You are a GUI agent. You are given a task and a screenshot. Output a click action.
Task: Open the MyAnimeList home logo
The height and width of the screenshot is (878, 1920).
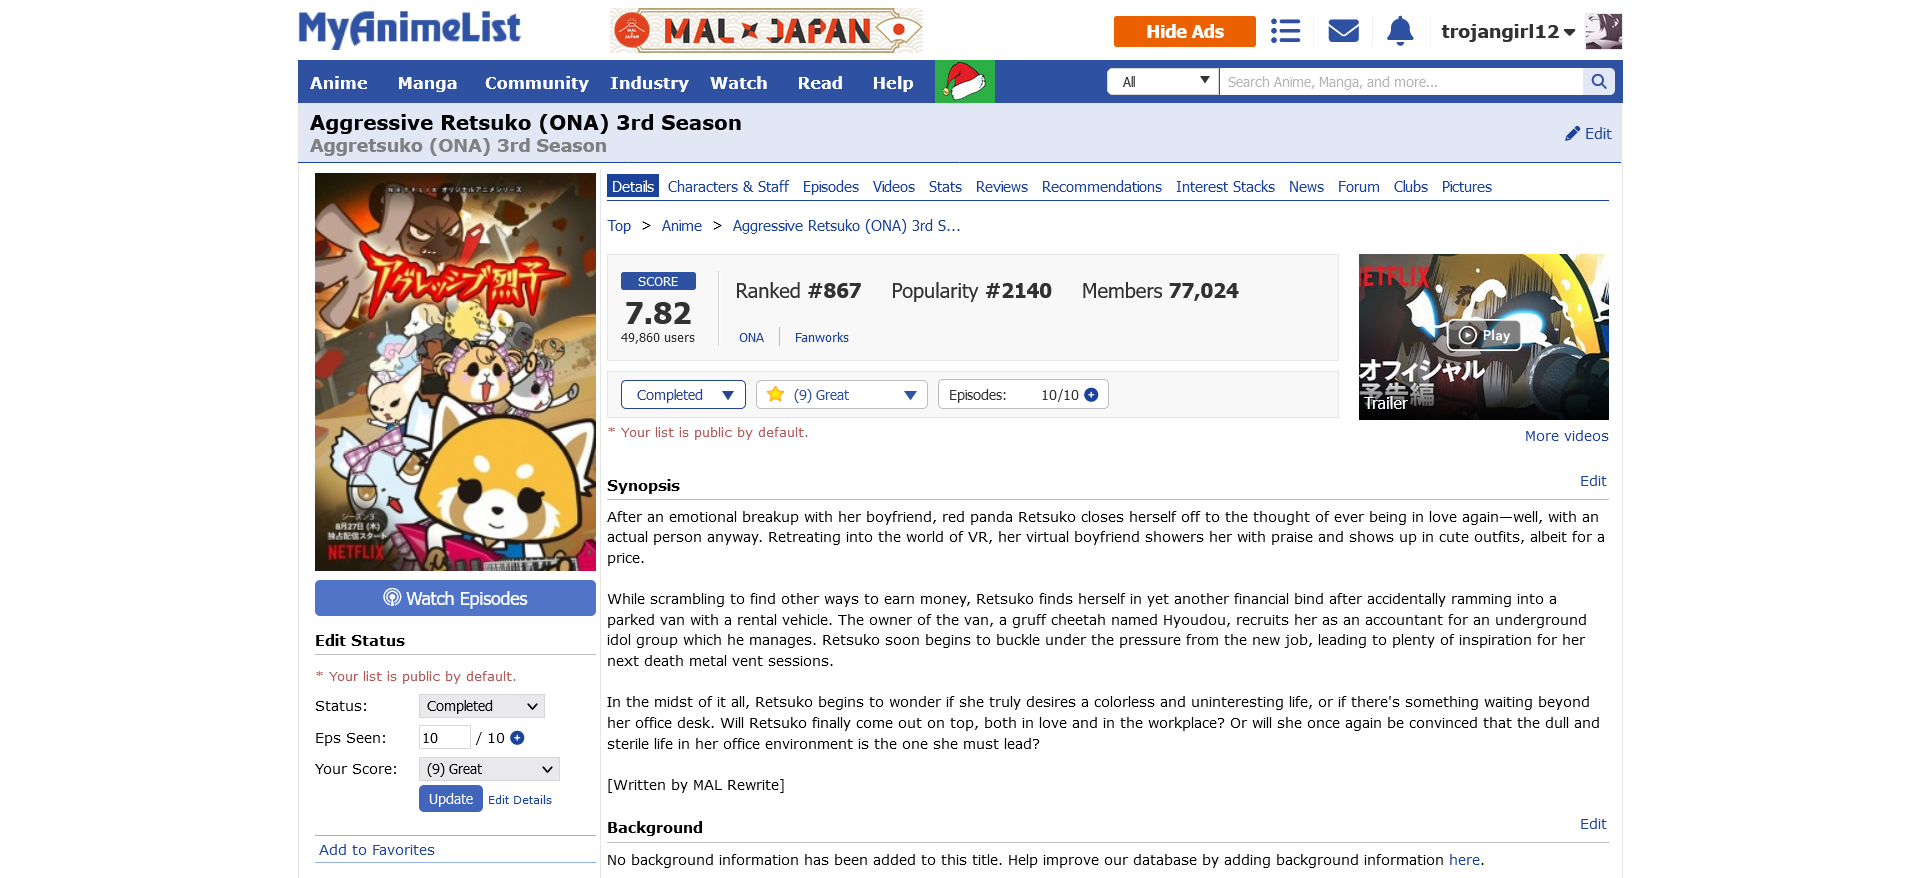point(409,29)
